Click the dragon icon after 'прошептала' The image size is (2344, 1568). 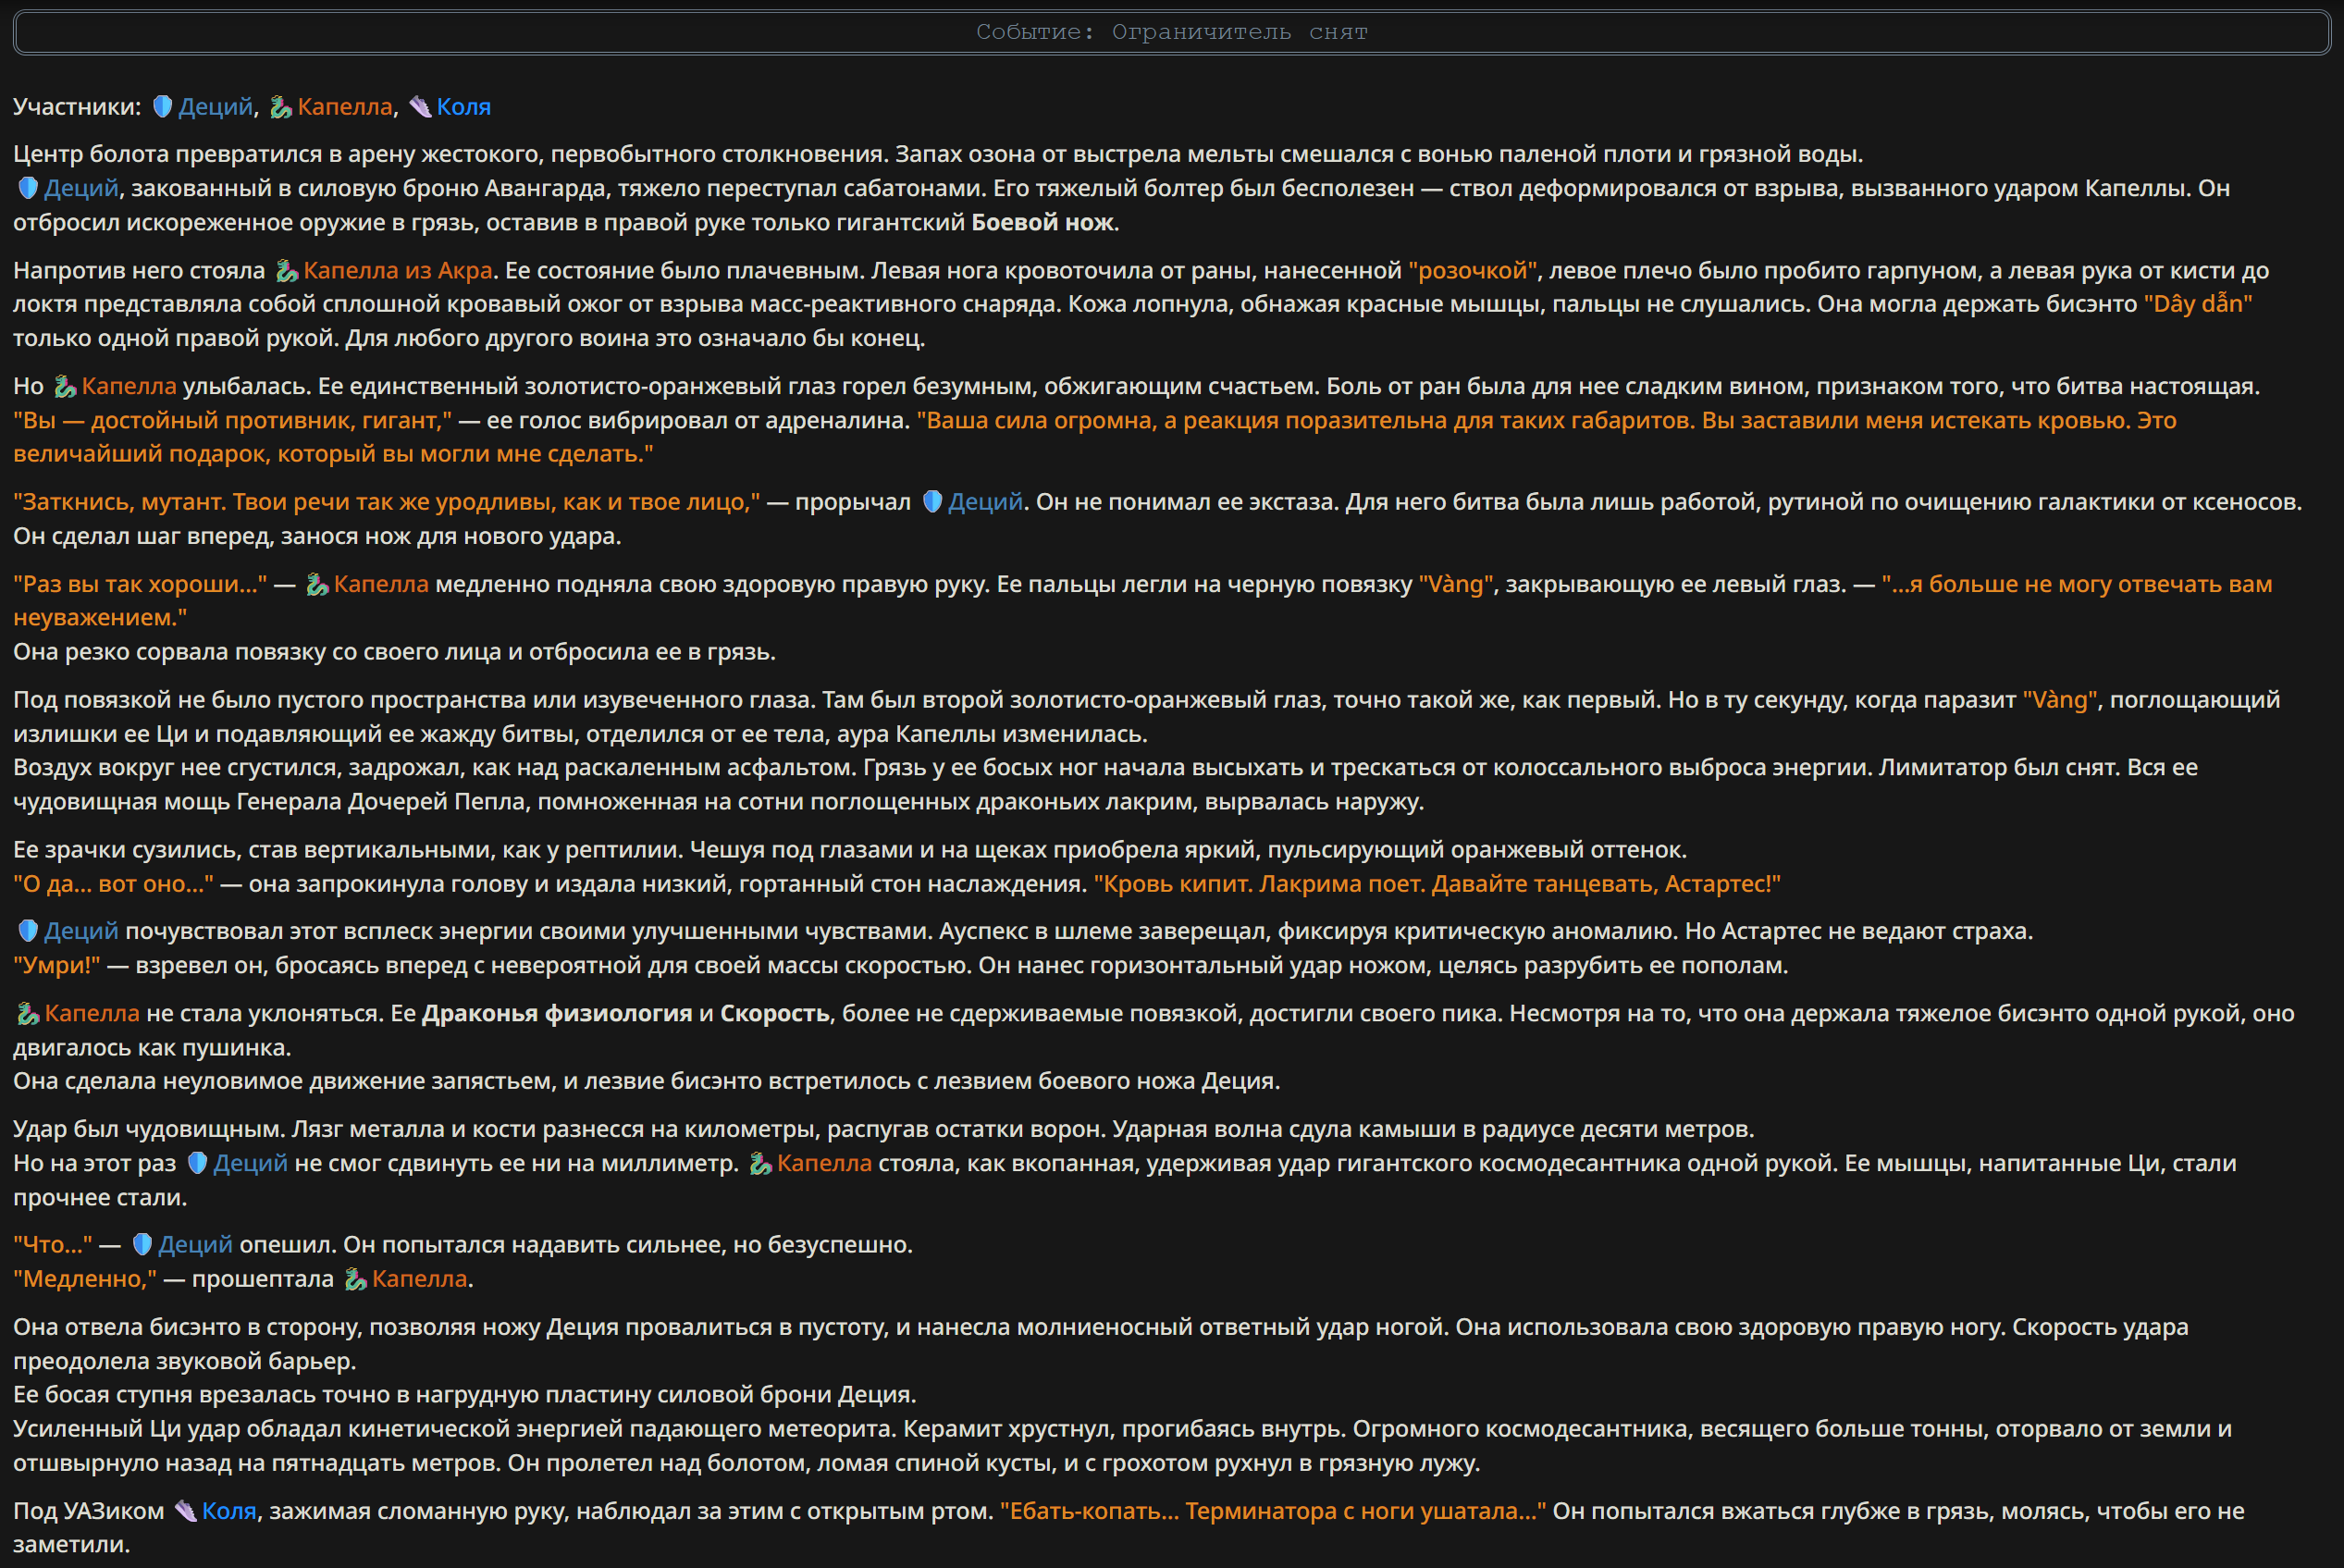click(355, 1279)
